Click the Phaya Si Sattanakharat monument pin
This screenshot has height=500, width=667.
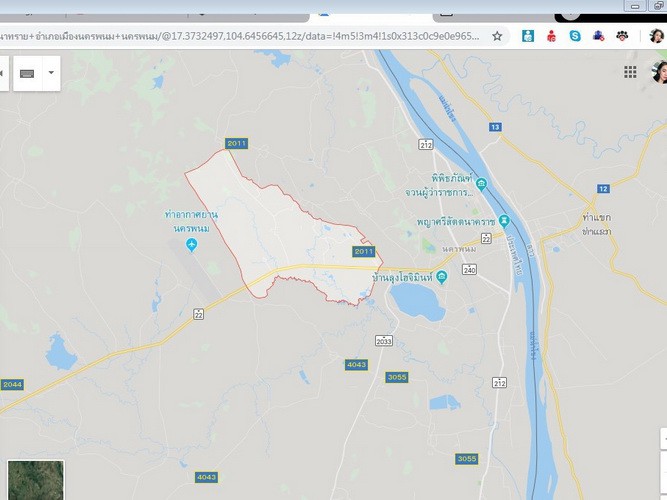(x=505, y=221)
